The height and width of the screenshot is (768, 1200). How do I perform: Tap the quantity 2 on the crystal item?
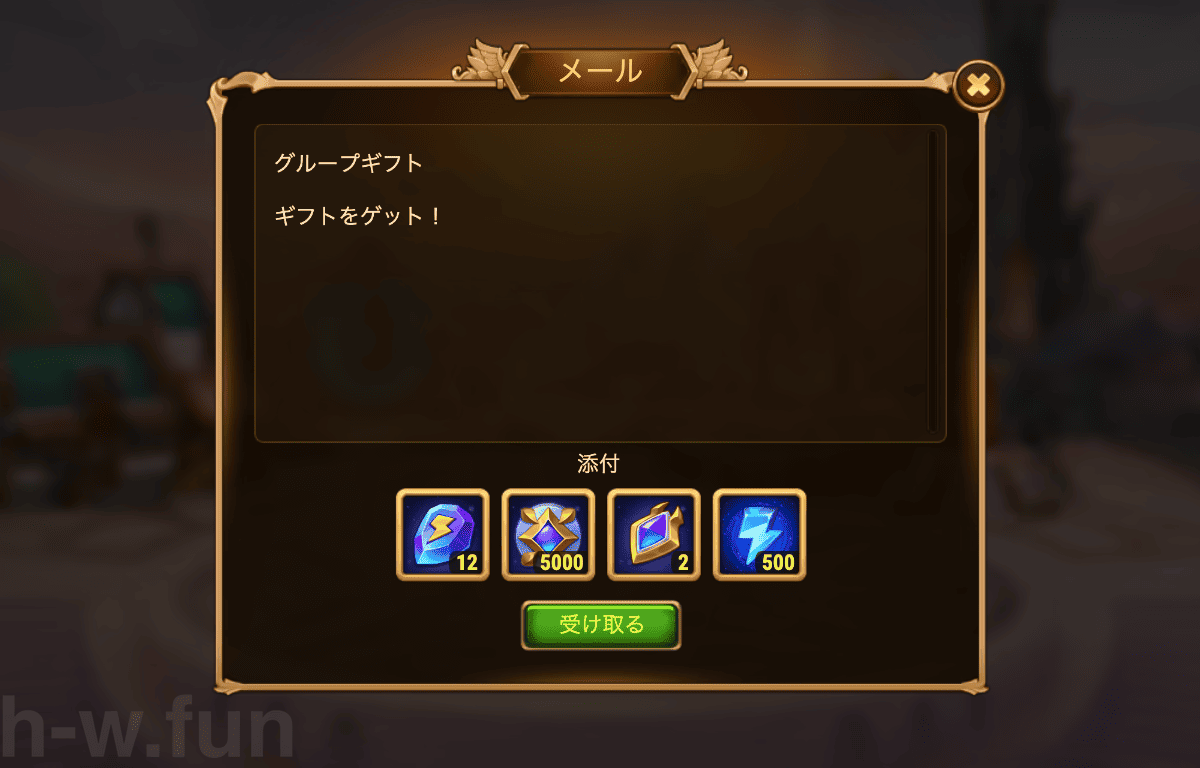click(683, 562)
